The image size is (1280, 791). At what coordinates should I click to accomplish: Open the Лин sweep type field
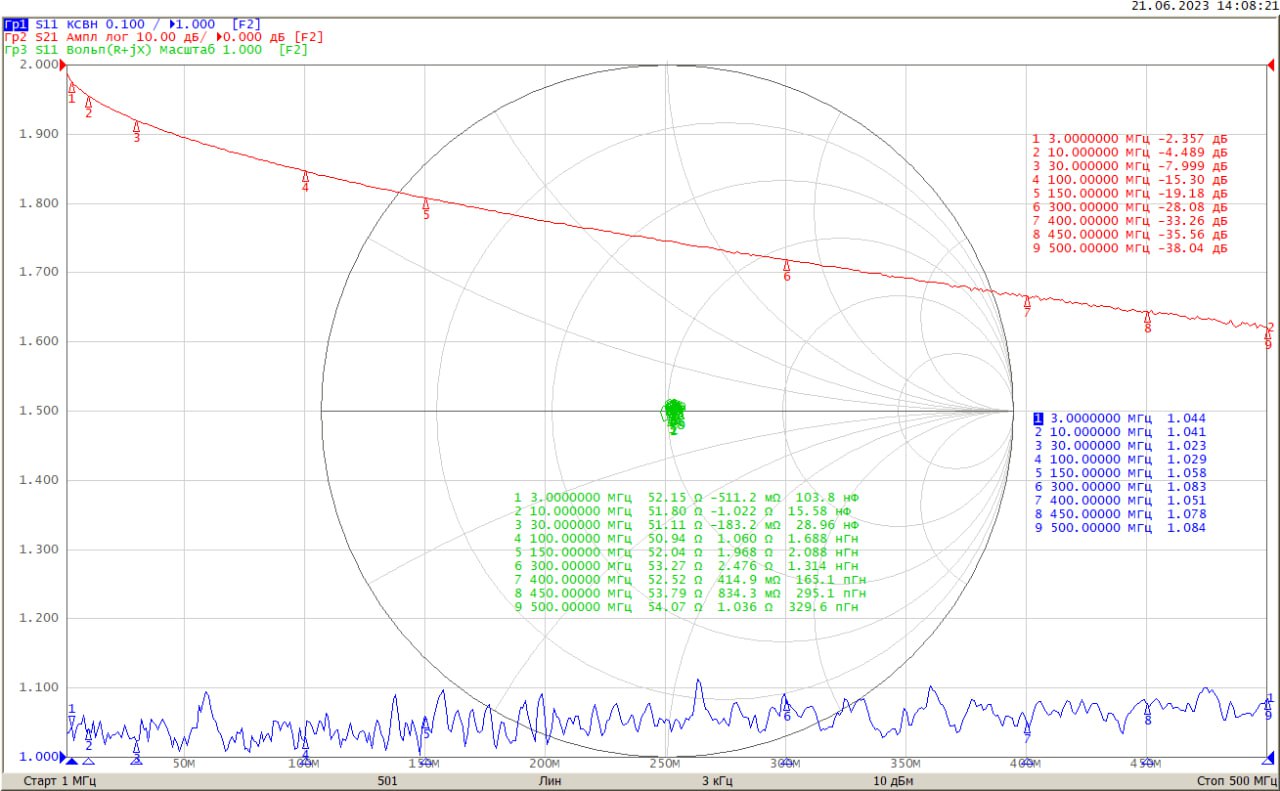549,780
